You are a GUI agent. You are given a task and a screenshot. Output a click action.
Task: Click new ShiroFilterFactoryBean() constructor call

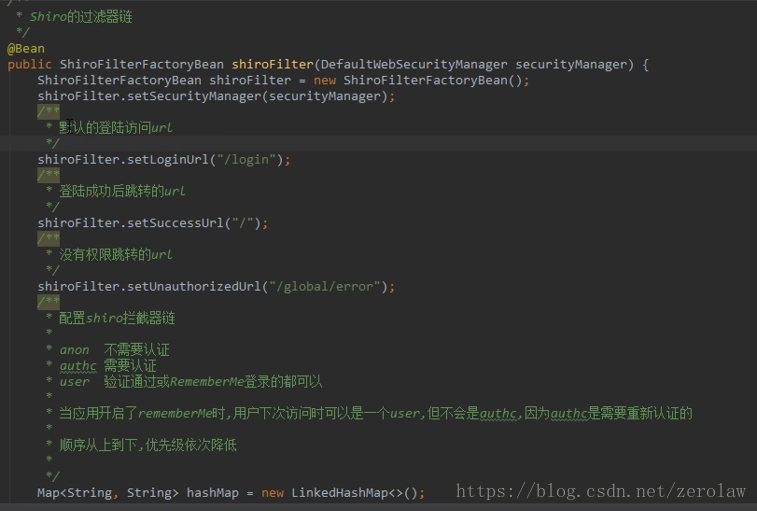[418, 80]
